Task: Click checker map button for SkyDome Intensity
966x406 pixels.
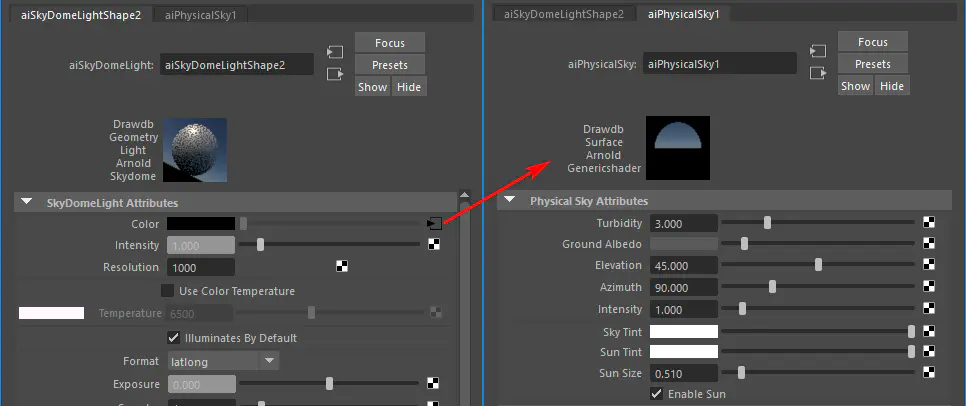Action: [x=433, y=244]
